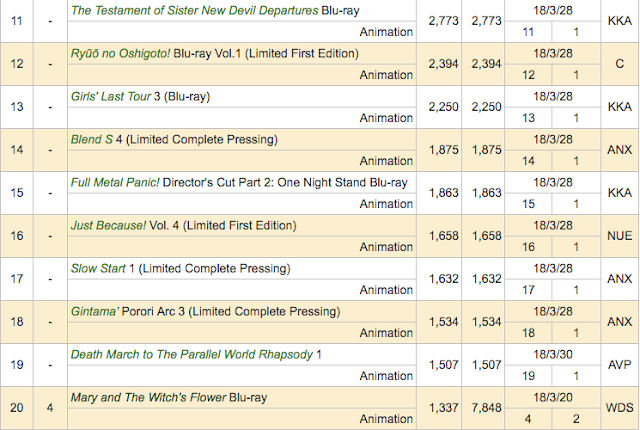Select rank number 18 cell

coord(17,322)
